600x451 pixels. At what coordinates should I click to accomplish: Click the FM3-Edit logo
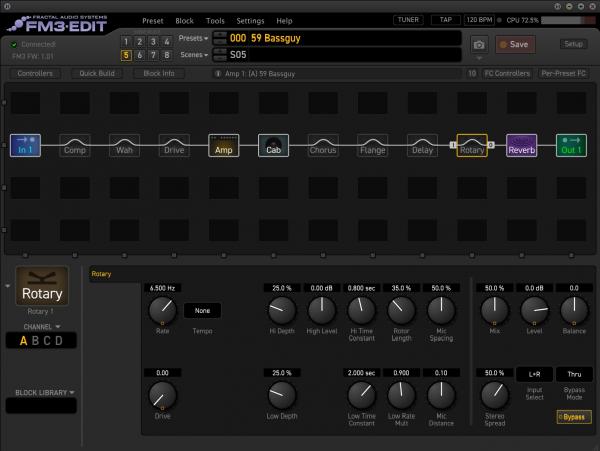coord(57,24)
